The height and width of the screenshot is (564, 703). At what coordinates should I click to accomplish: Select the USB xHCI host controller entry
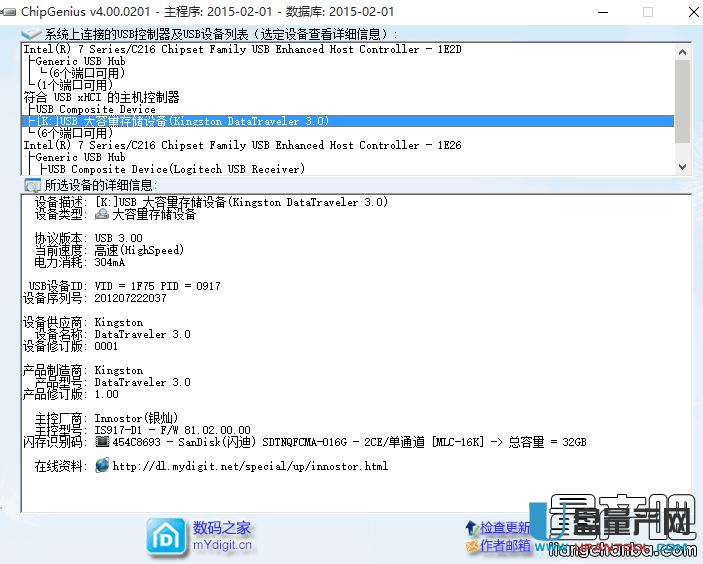(x=101, y=97)
